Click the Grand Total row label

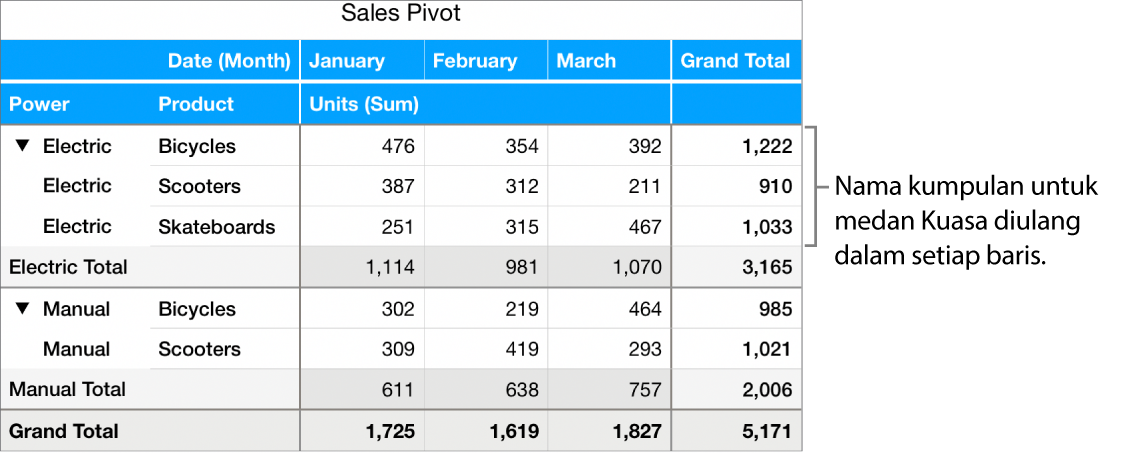[x=64, y=431]
